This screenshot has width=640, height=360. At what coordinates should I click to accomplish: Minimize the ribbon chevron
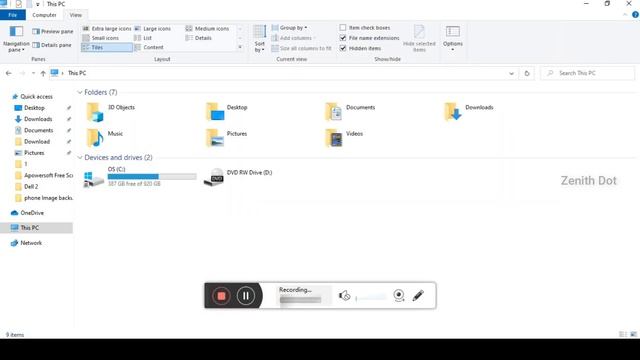coord(625,15)
